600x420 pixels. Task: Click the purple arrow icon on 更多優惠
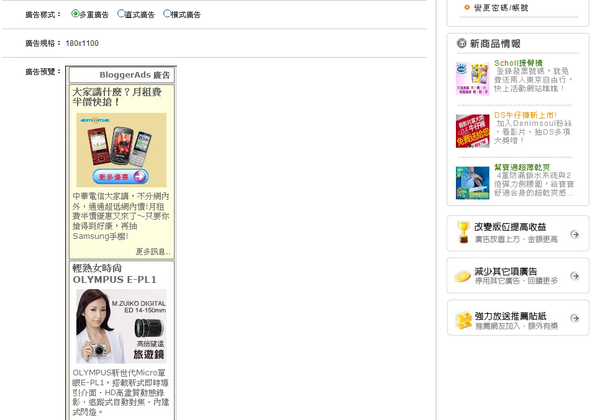click(140, 176)
